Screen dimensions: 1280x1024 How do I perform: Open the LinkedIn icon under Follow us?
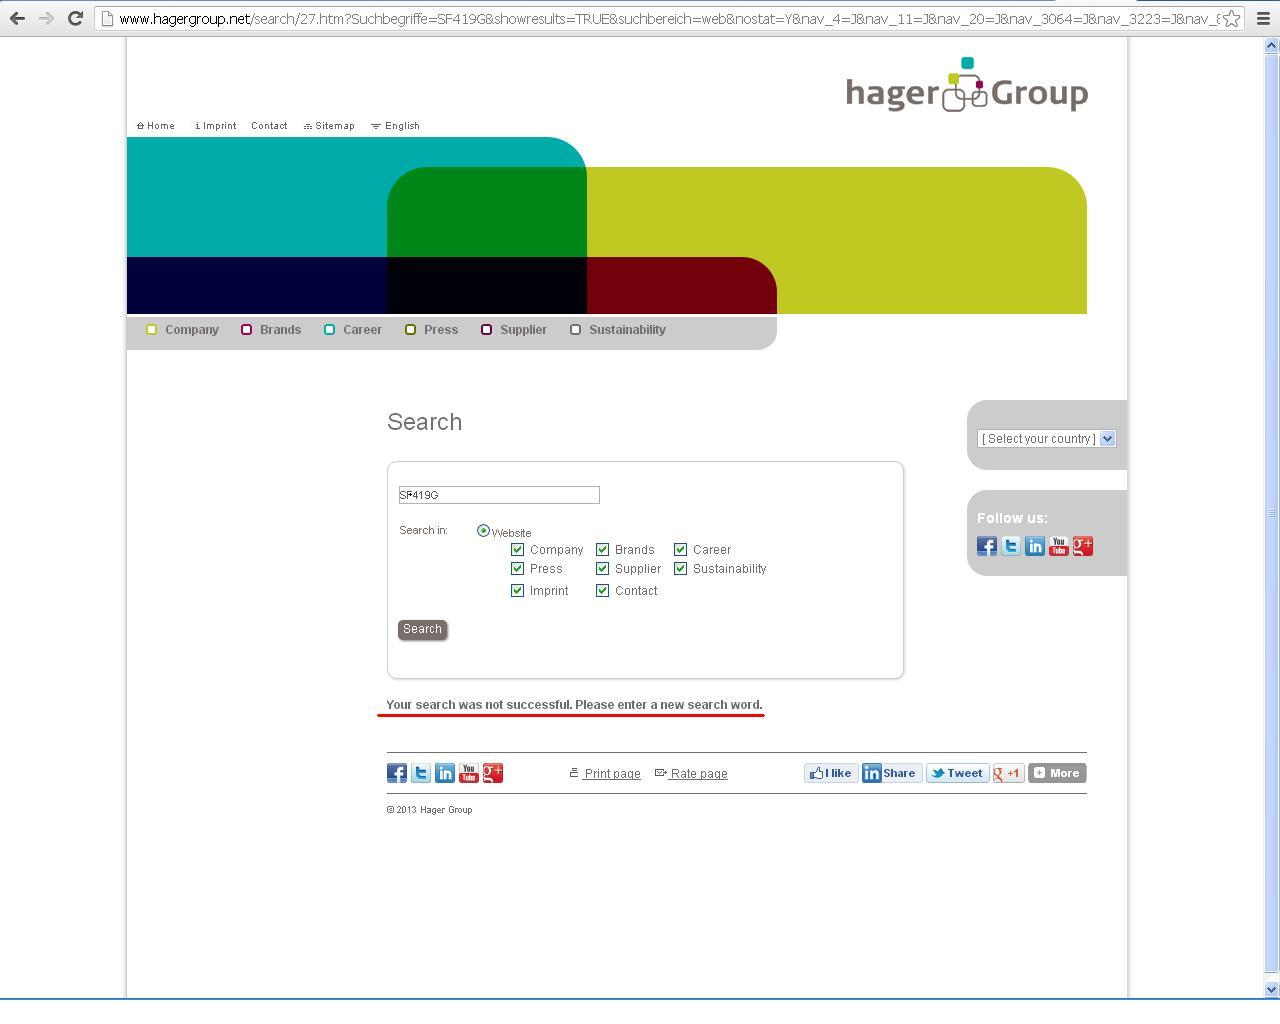[x=1035, y=546]
